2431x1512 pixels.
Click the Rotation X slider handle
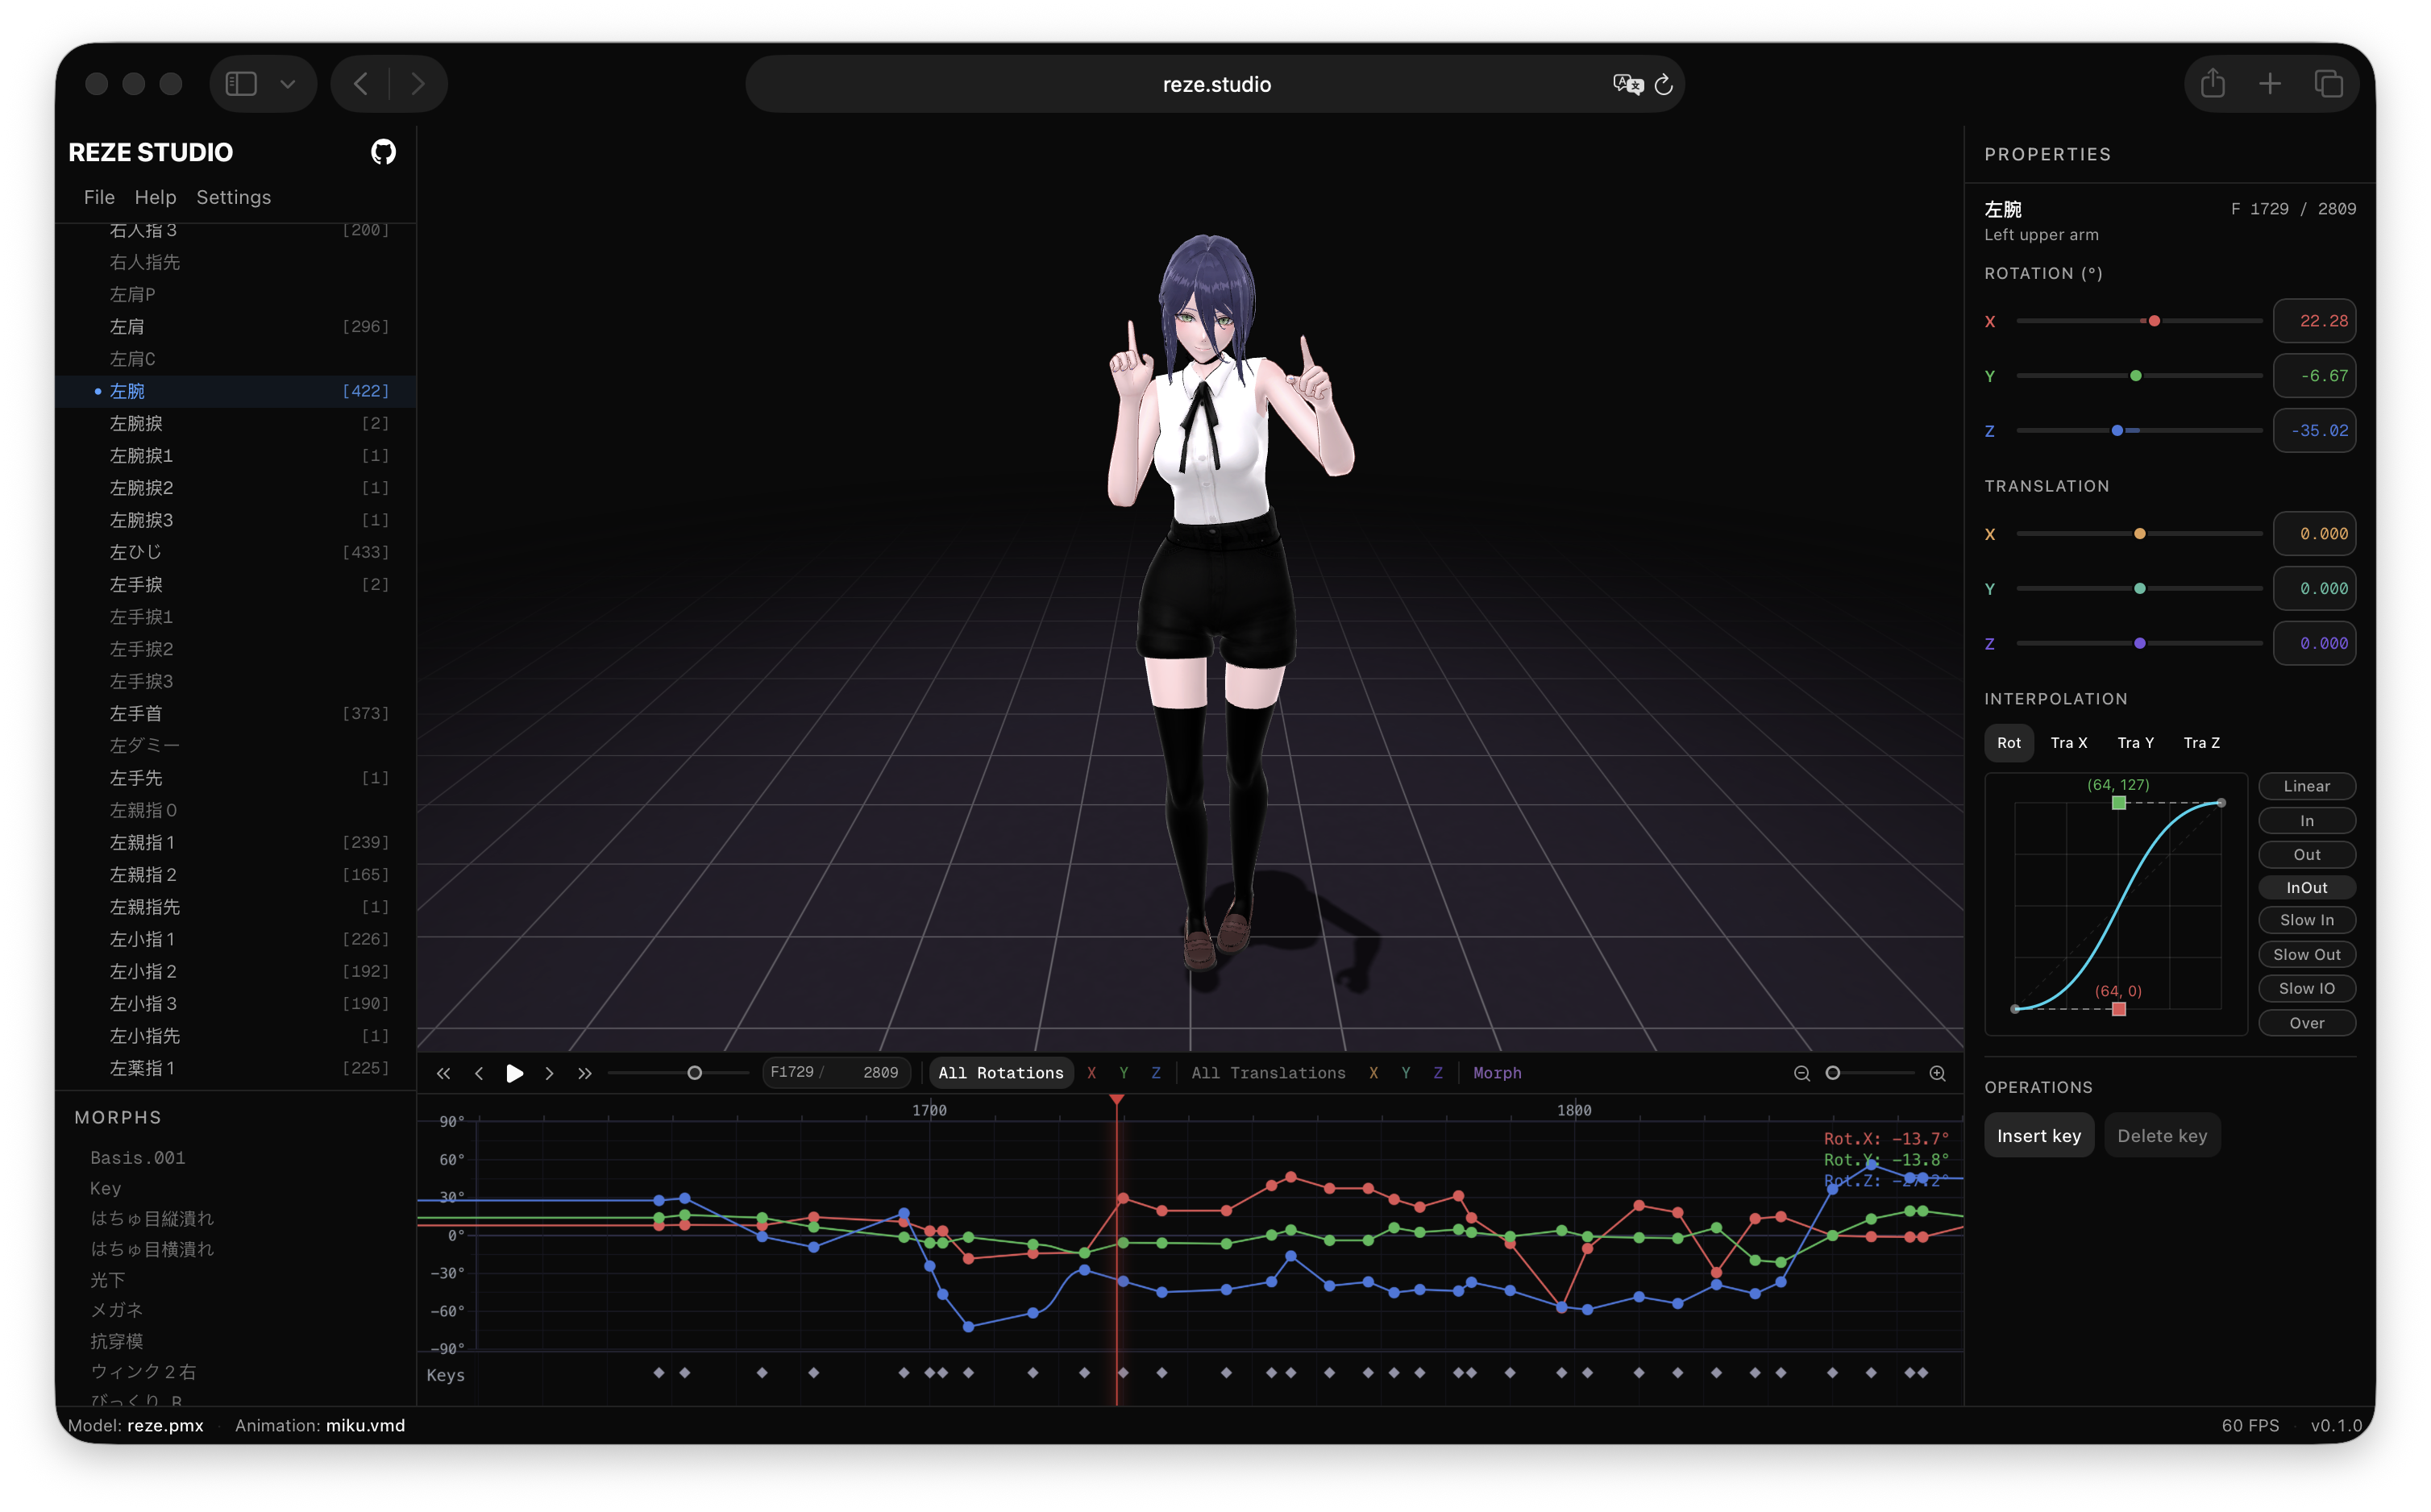point(2154,321)
